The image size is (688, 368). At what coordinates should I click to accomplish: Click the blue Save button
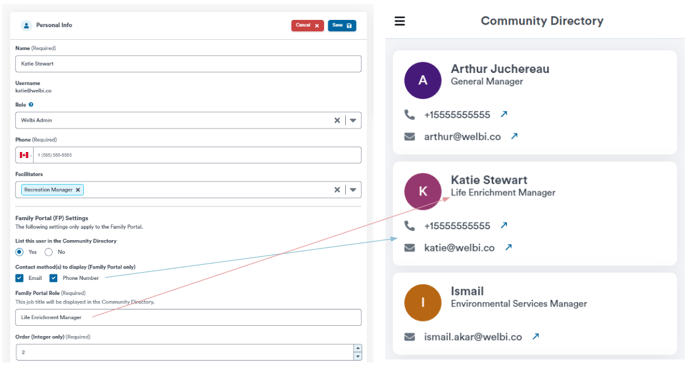tap(342, 25)
